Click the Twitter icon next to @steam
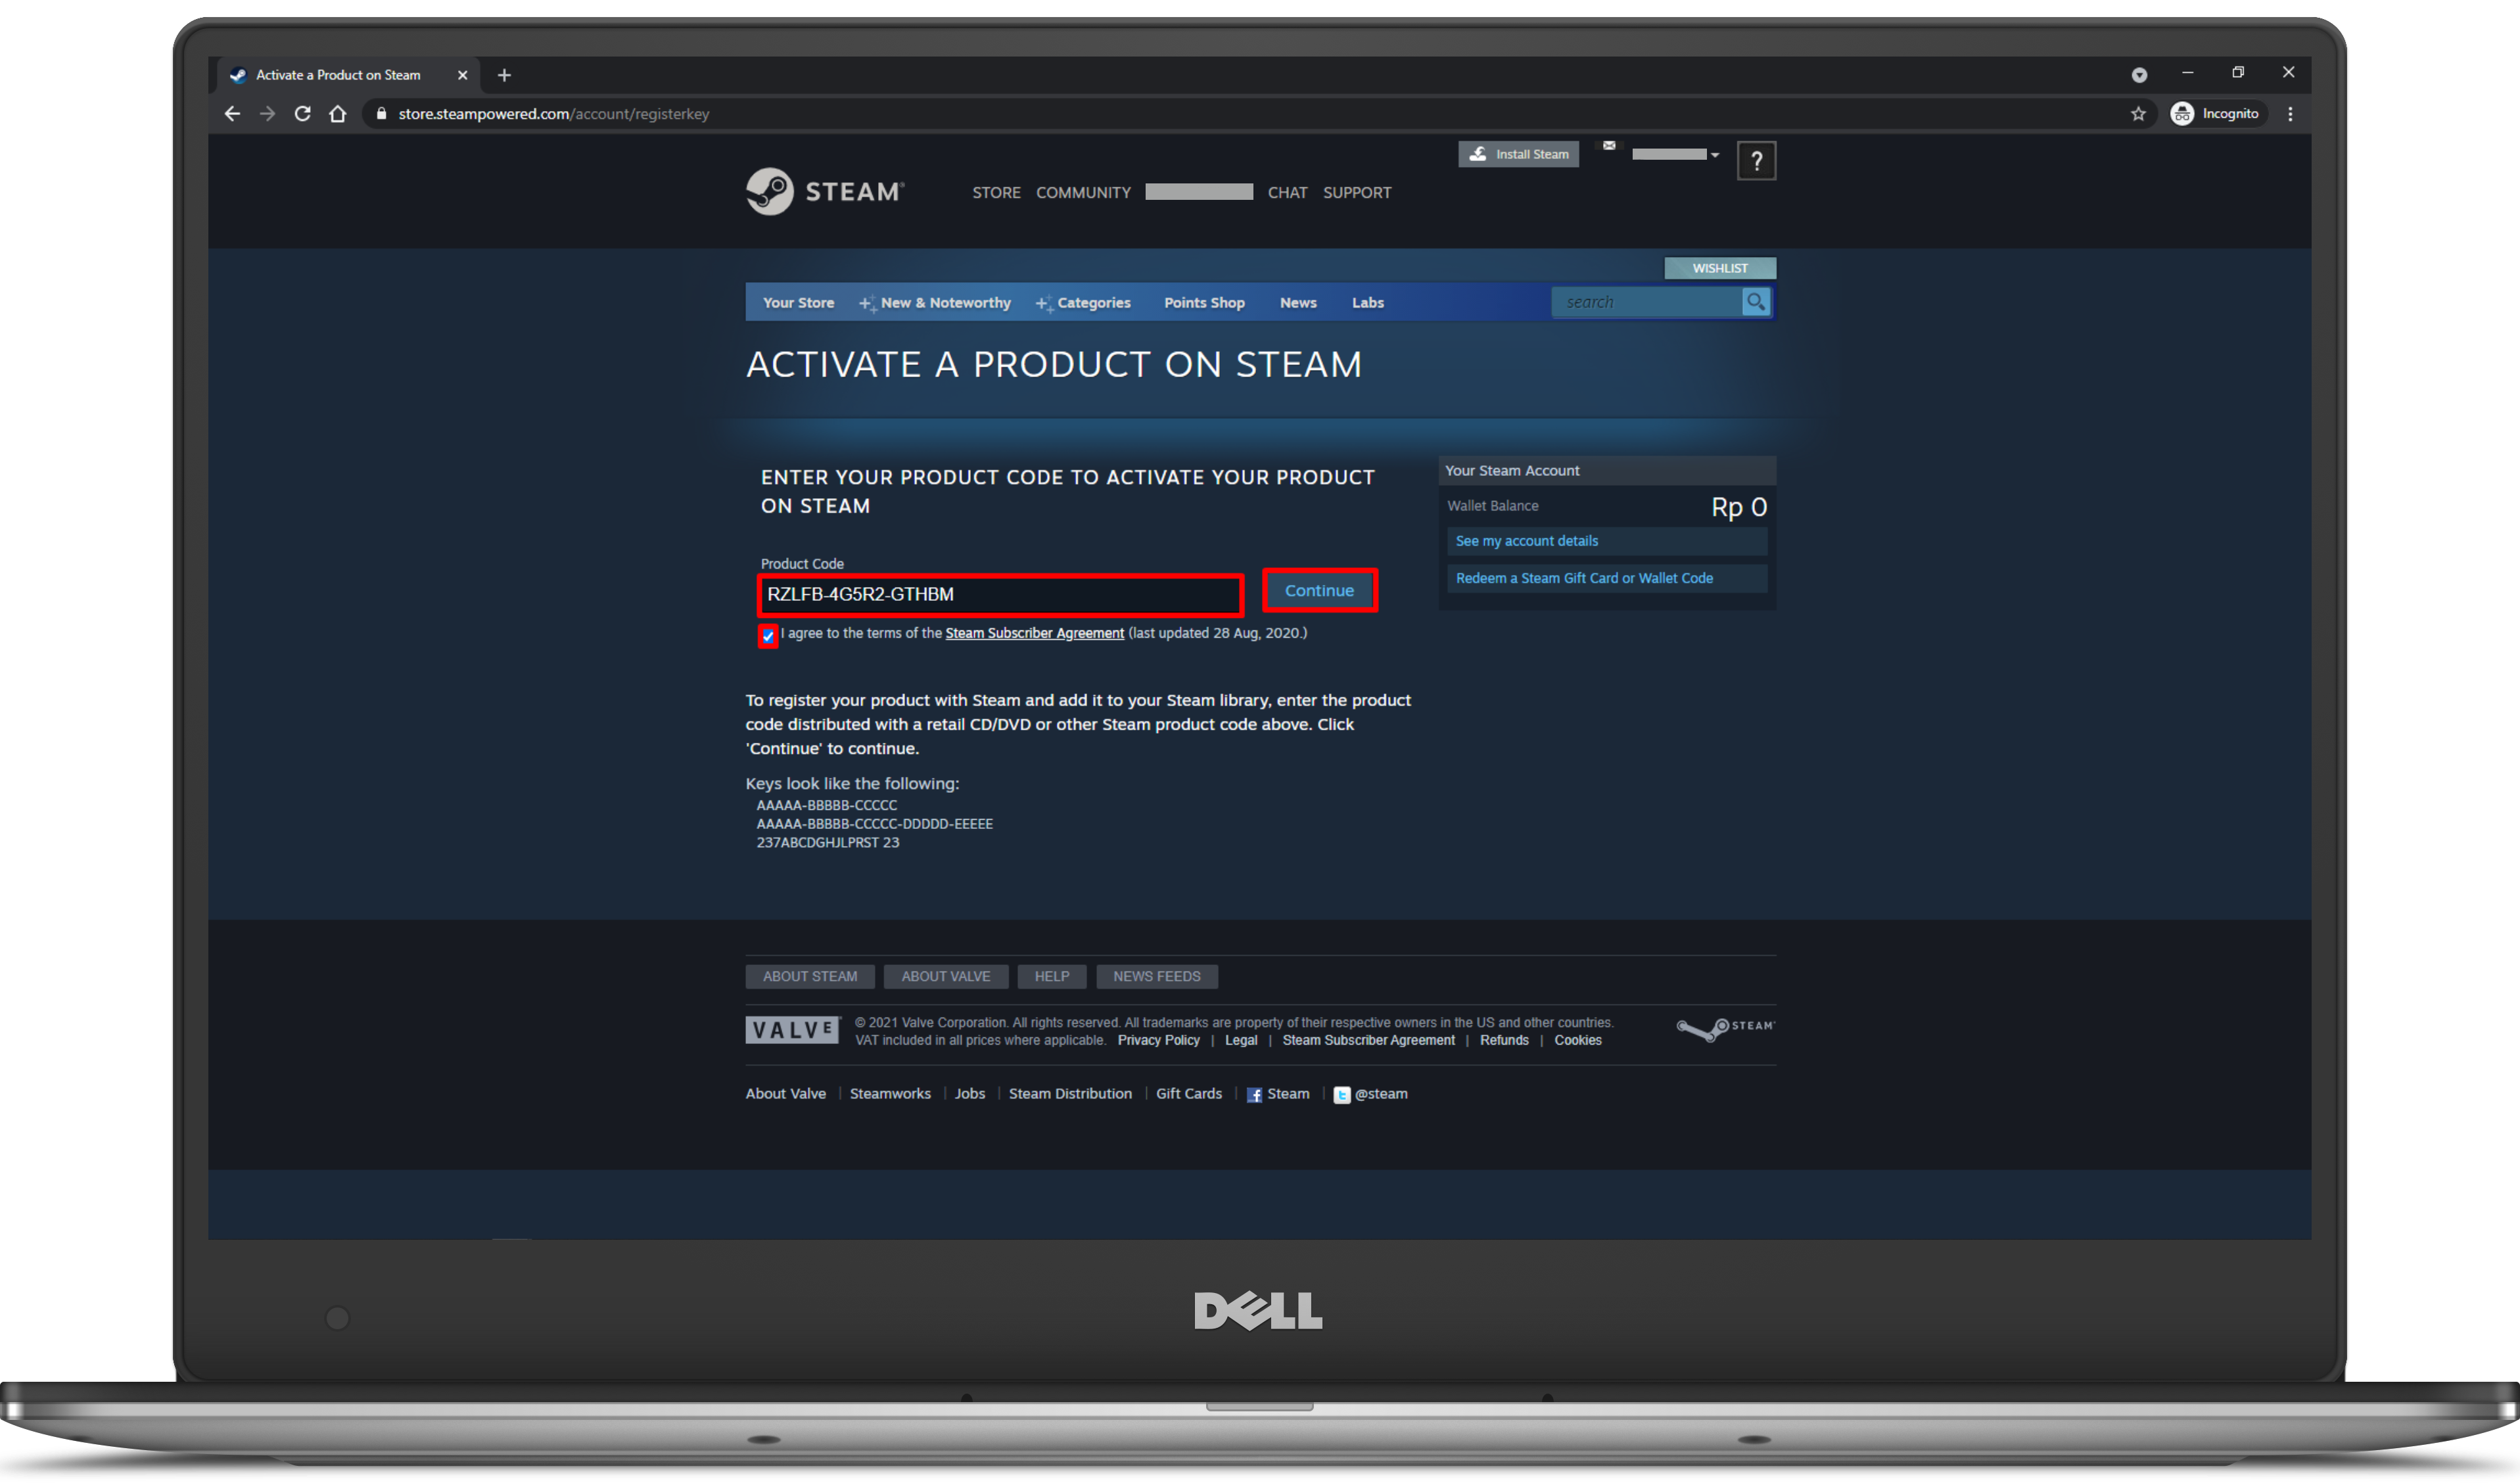The width and height of the screenshot is (2520, 1483). click(x=1342, y=1095)
